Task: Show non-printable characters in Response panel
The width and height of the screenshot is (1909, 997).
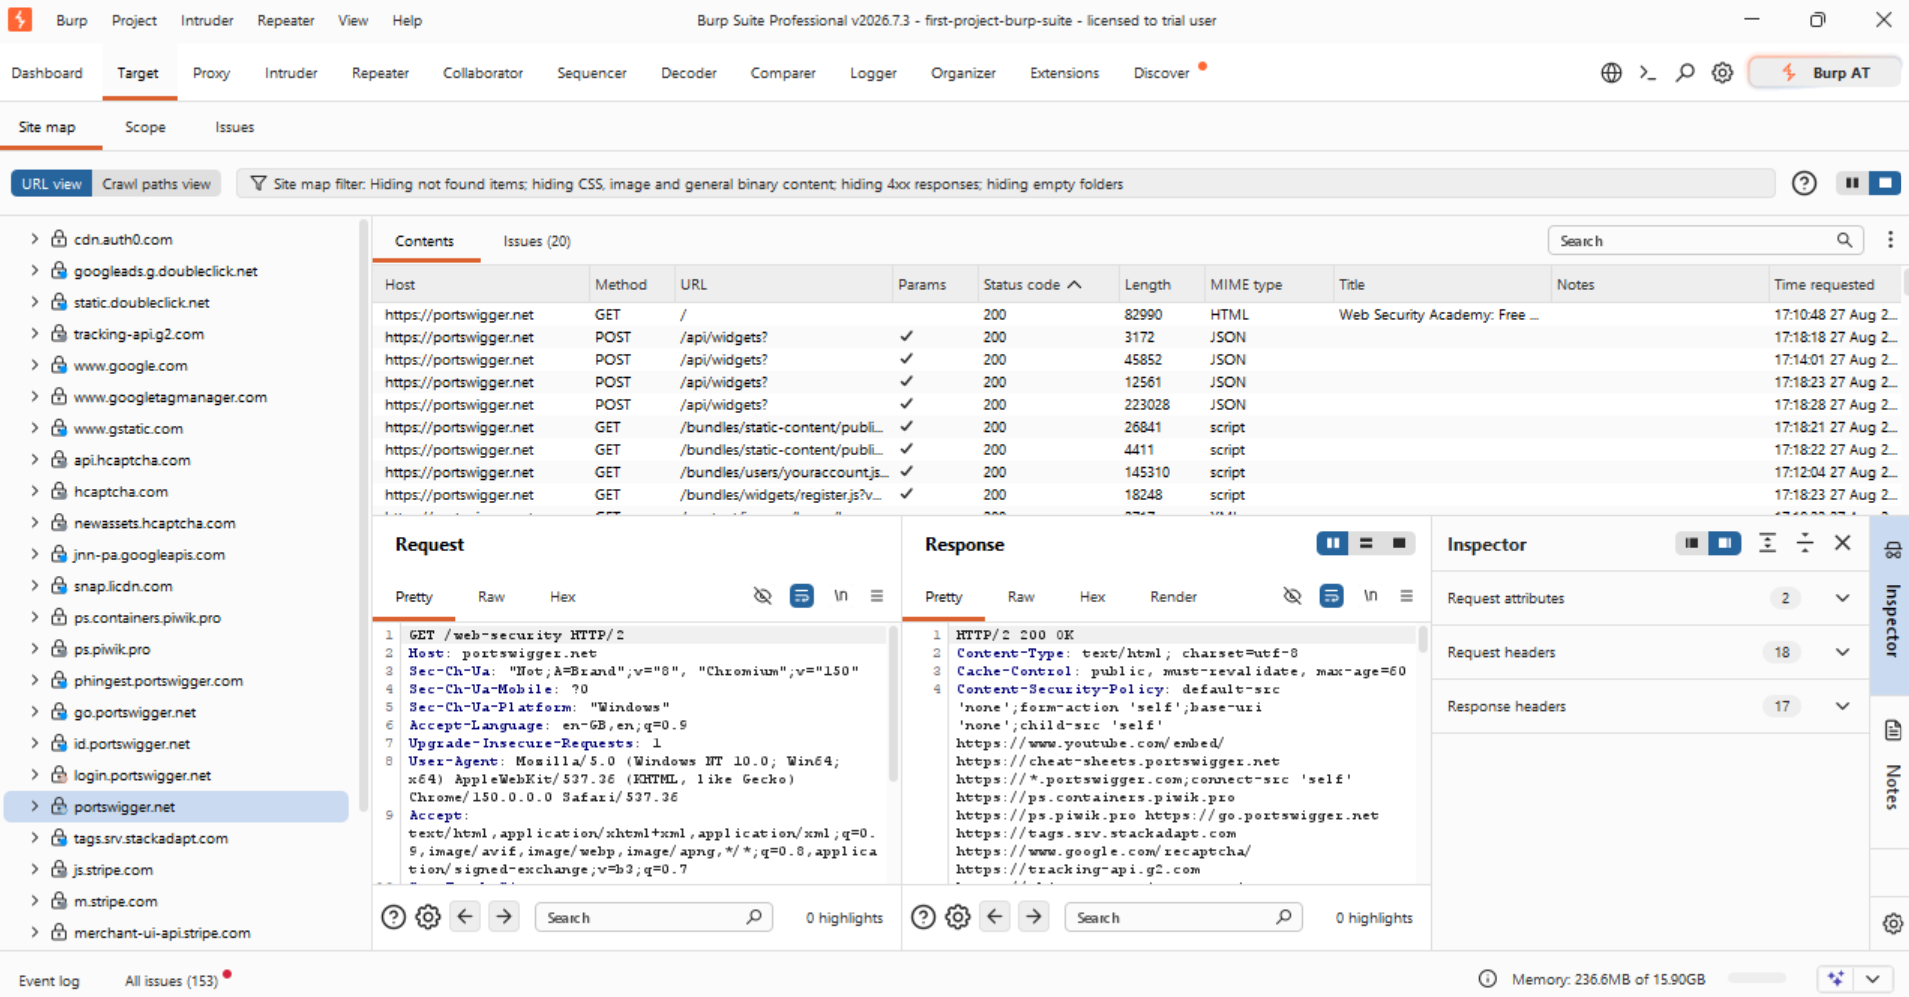Action: [1370, 596]
